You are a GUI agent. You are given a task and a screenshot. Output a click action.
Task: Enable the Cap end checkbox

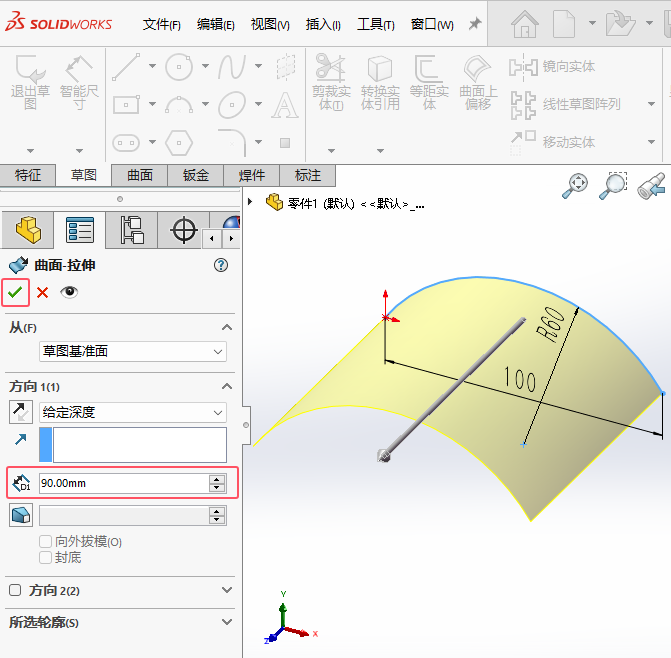click(x=45, y=557)
